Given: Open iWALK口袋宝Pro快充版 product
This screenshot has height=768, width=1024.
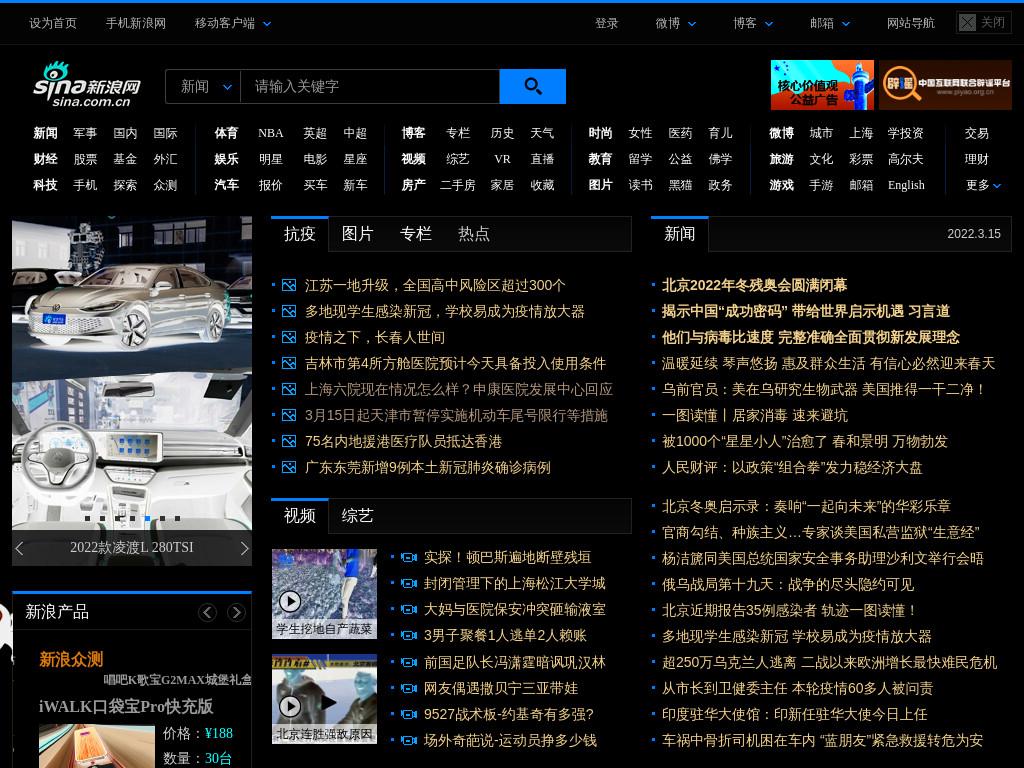Looking at the screenshot, I should point(126,707).
